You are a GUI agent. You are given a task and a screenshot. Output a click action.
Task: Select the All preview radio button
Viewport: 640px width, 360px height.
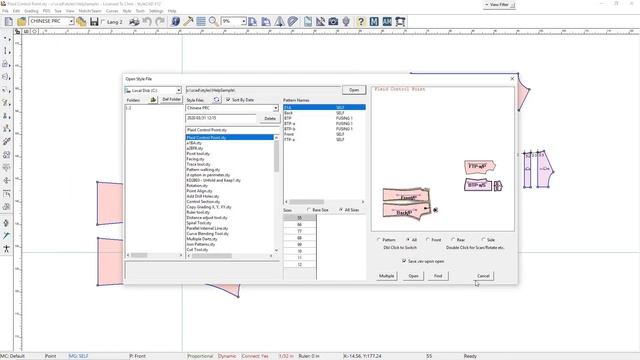pos(408,240)
